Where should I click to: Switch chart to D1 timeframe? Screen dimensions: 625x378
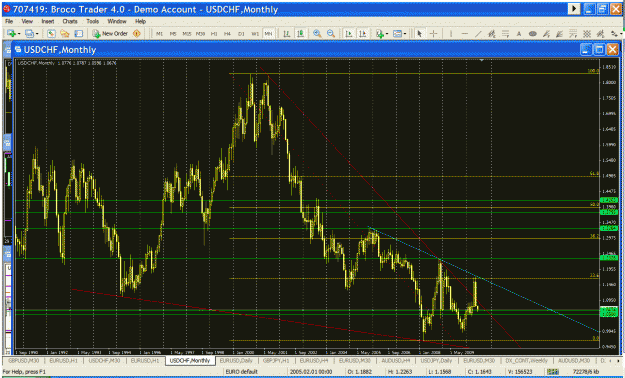coord(241,34)
